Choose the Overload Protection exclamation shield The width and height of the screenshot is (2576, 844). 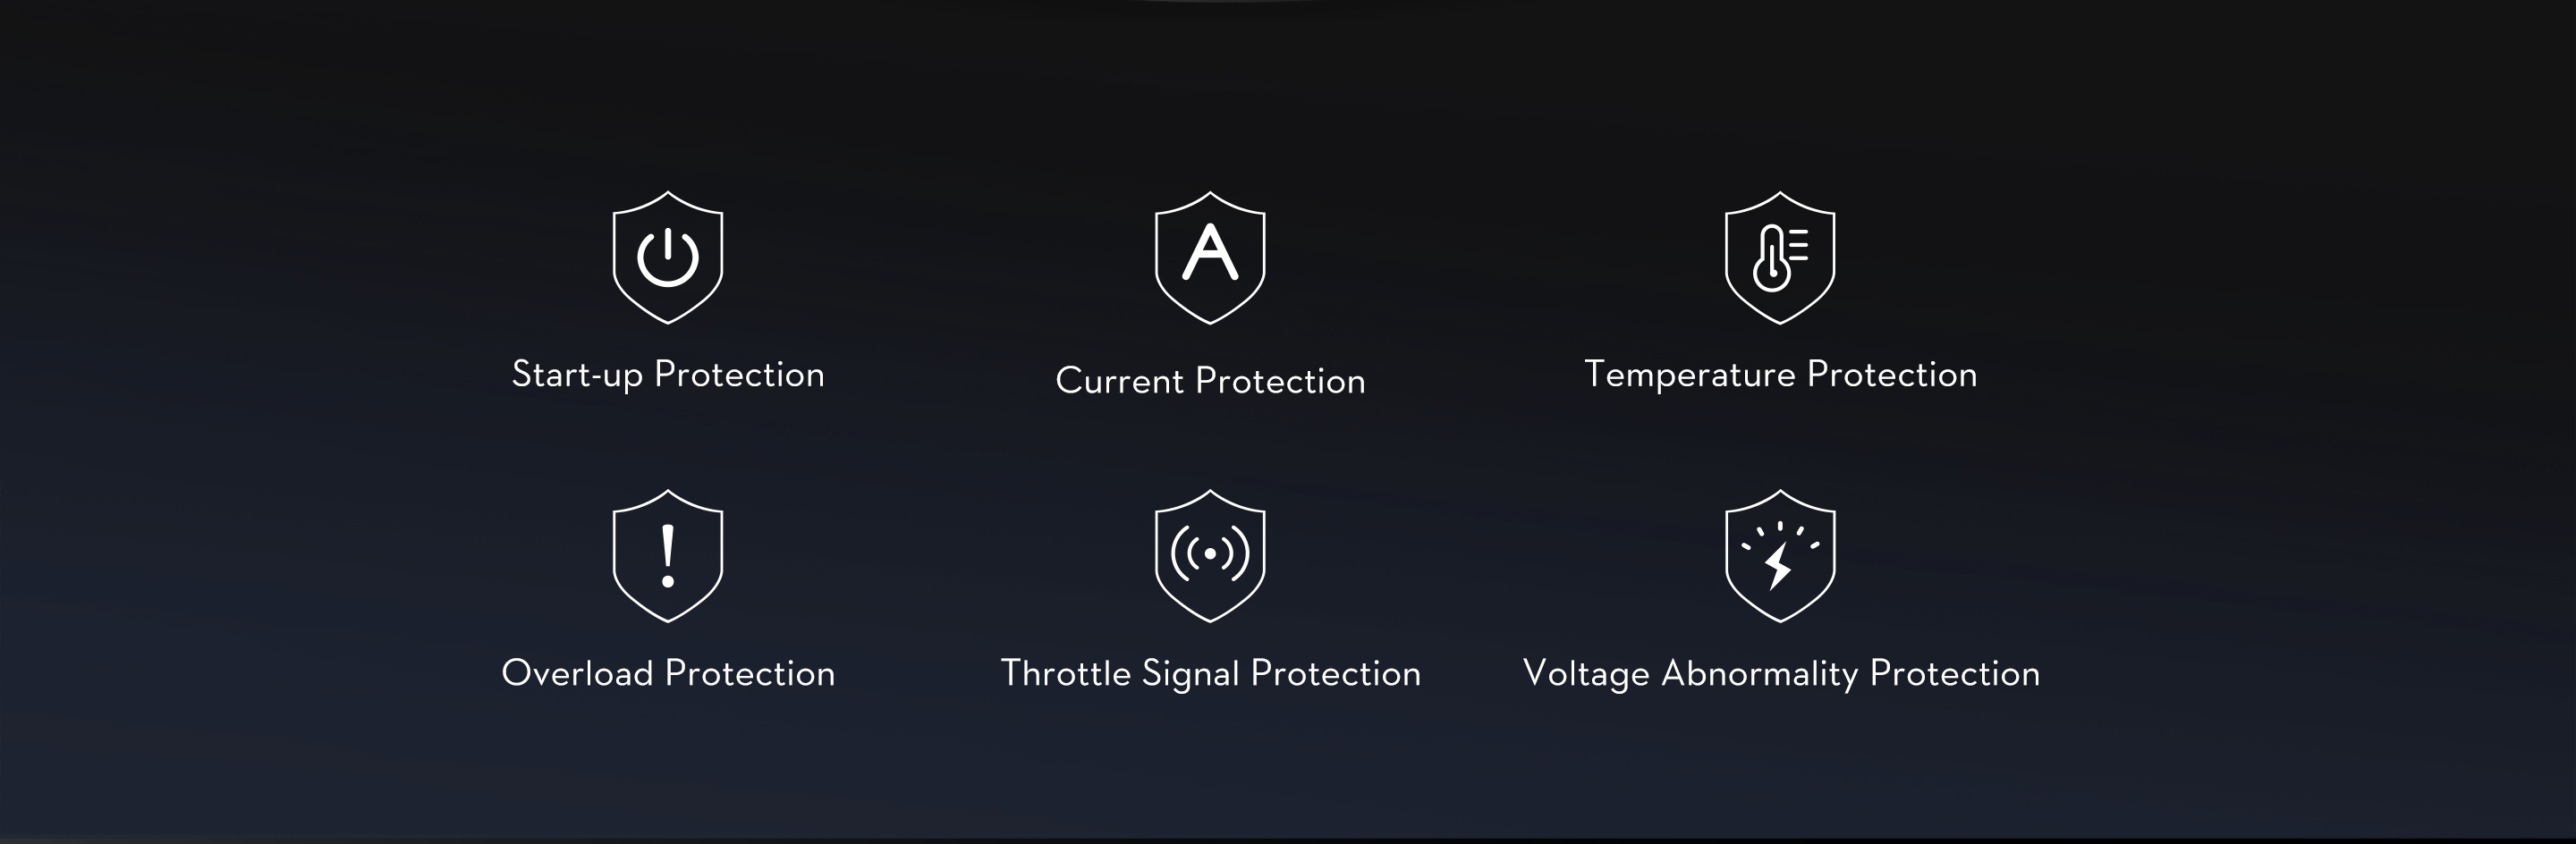tap(668, 556)
